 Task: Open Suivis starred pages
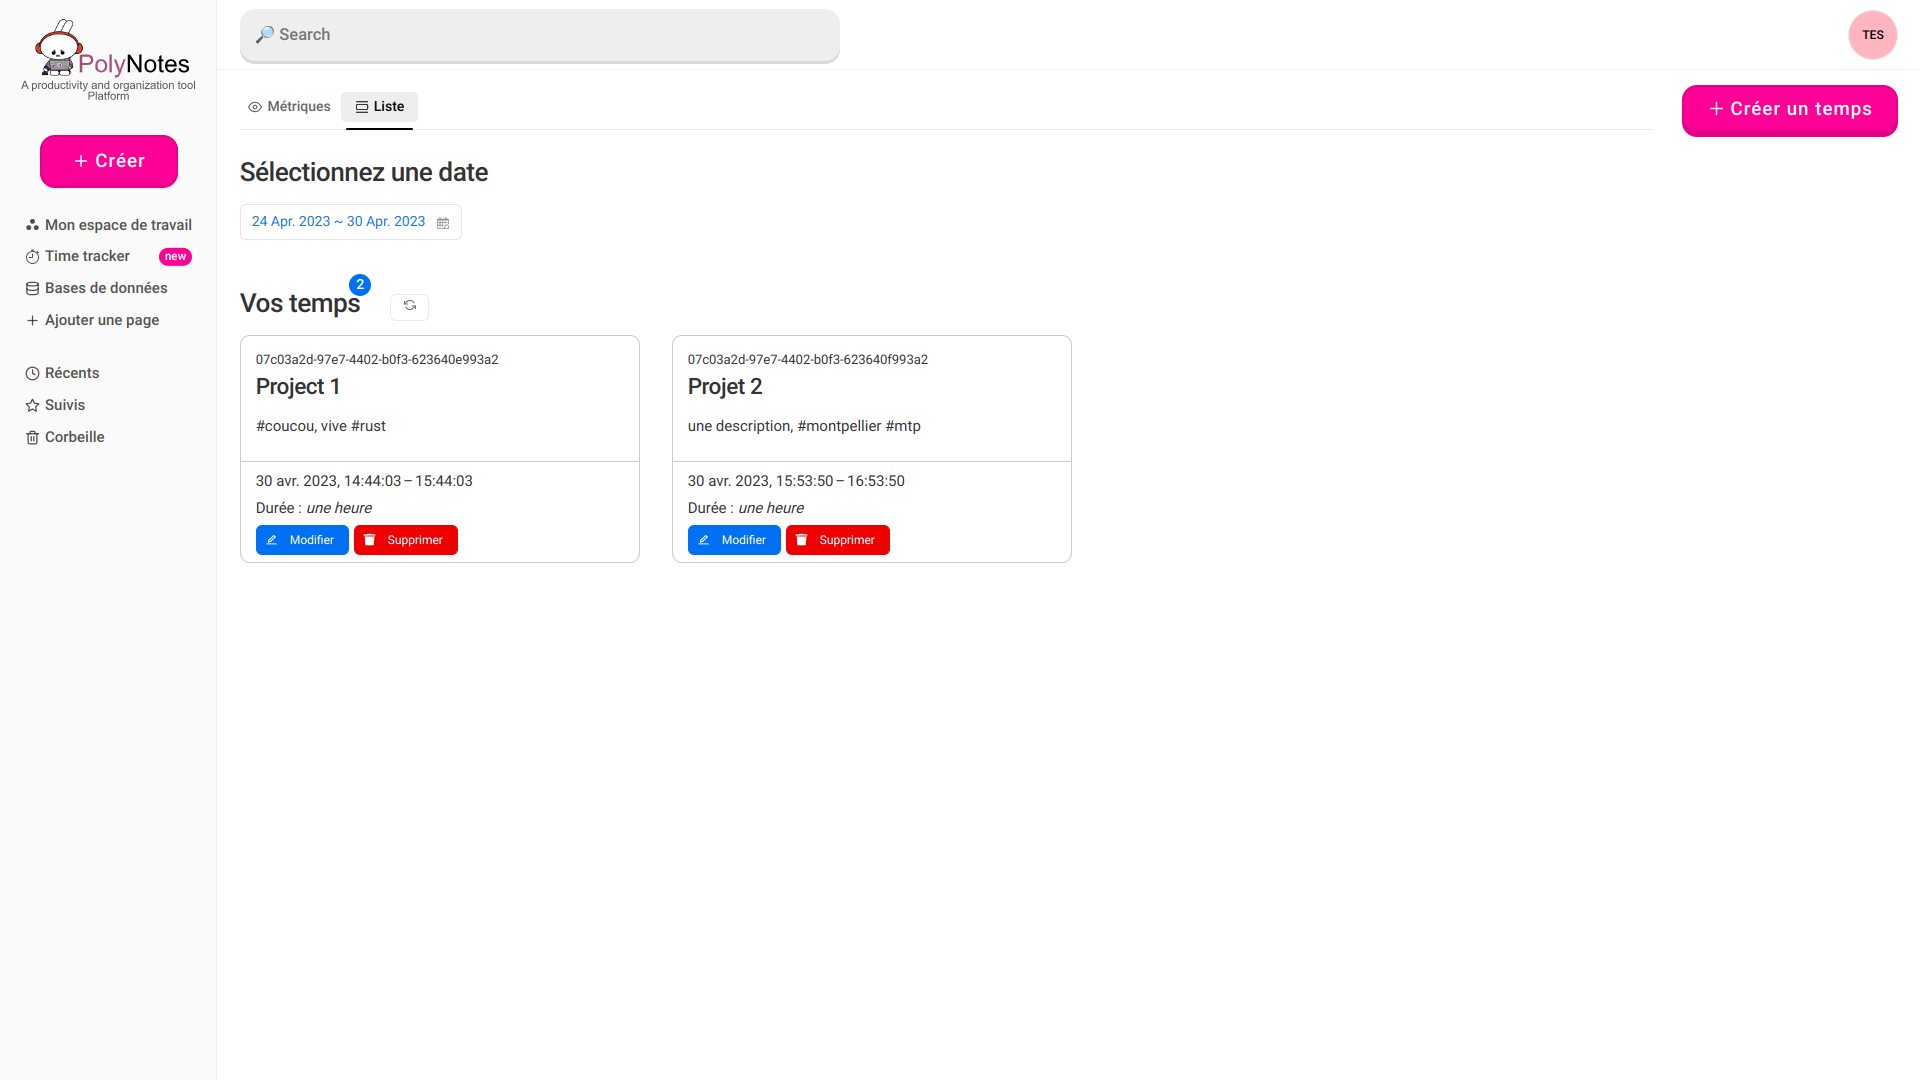point(64,405)
